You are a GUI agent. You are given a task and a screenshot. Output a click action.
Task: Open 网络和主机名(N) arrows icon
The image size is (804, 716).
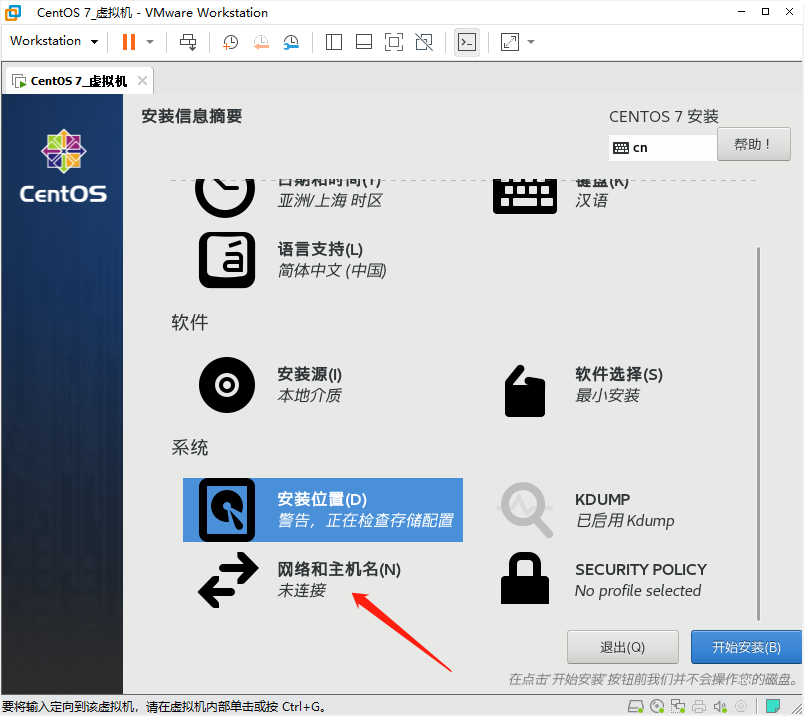coord(228,580)
